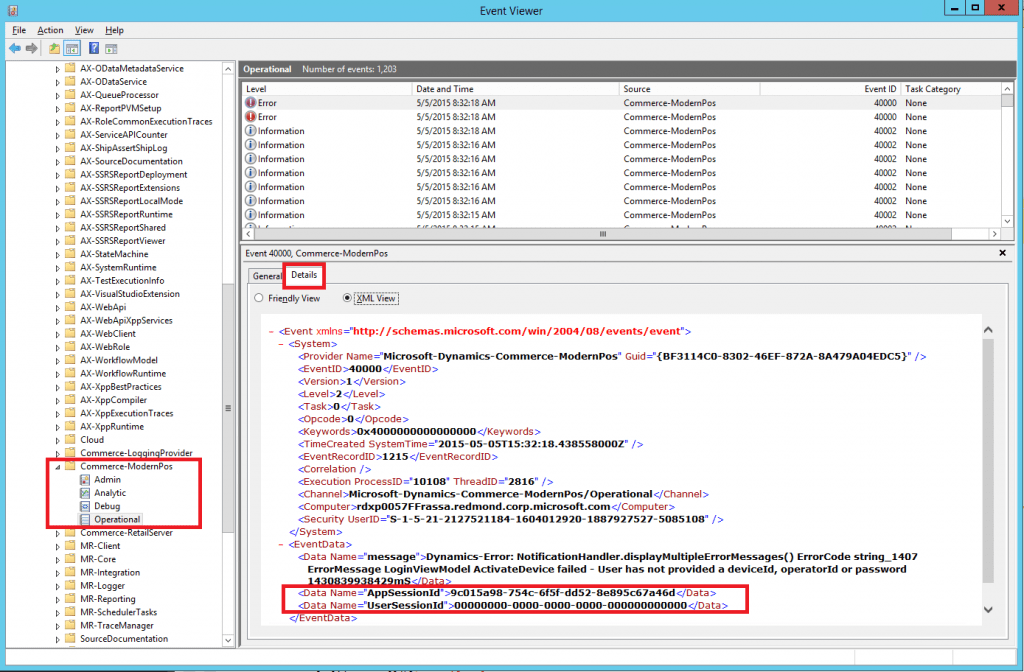Expand the AX-ODataService node
Image resolution: width=1024 pixels, height=672 pixels.
[57, 82]
